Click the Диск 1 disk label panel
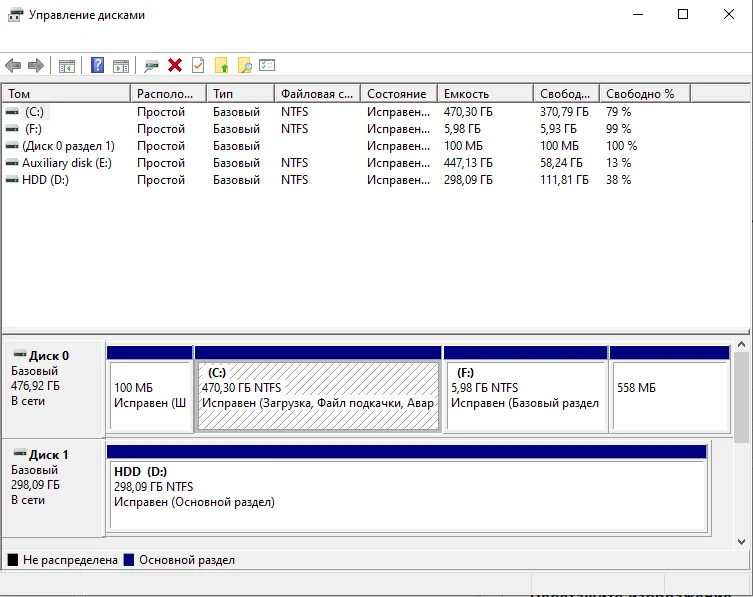Viewport: 753px width, 597px height. [x=53, y=487]
